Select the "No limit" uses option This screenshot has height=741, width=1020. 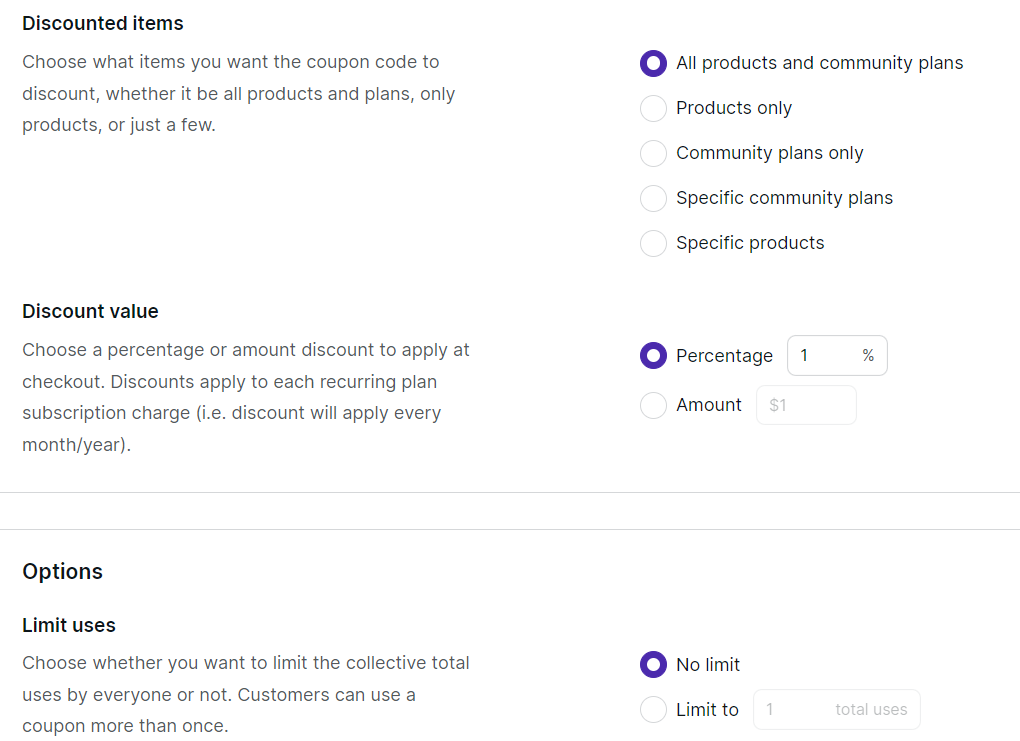(653, 665)
